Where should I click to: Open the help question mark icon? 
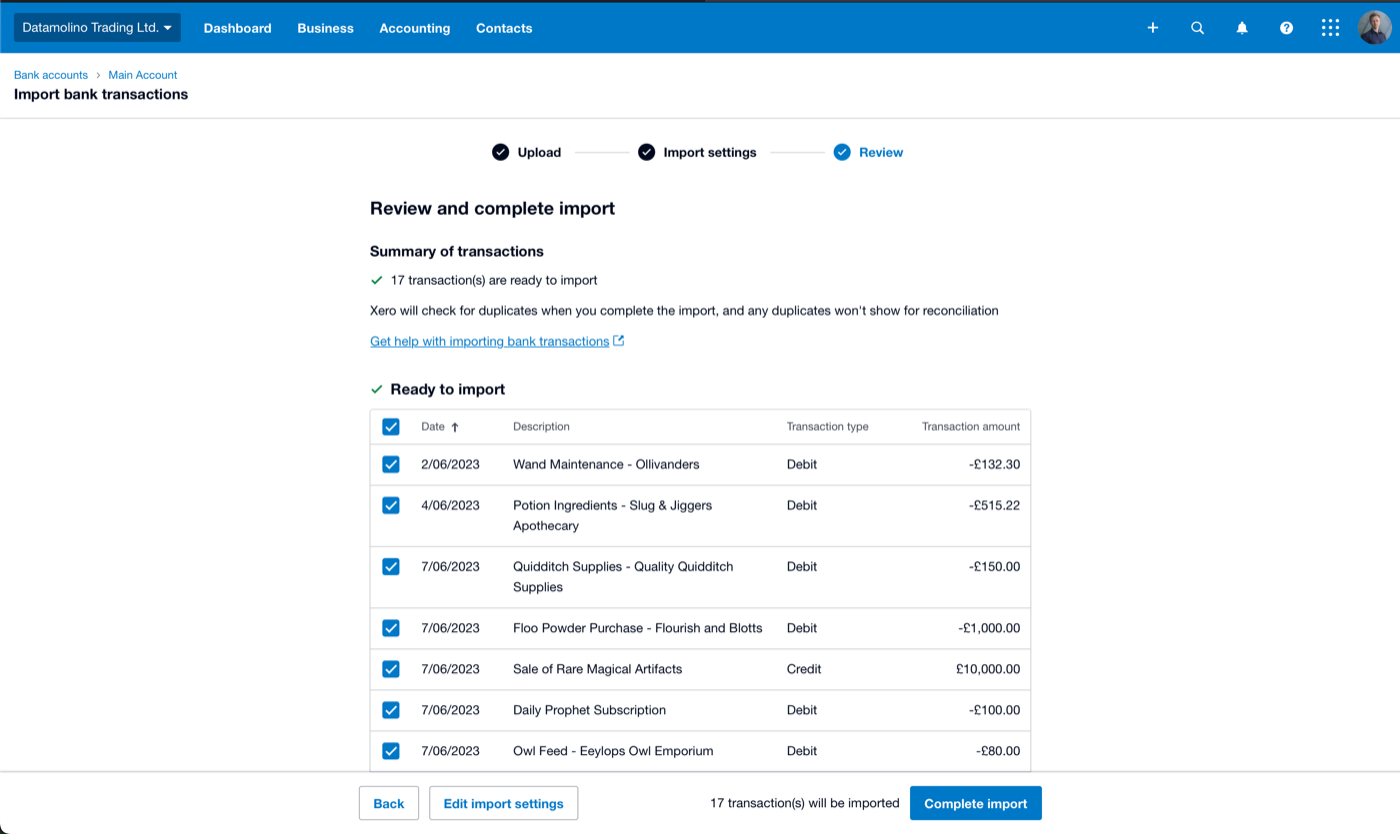[1286, 28]
